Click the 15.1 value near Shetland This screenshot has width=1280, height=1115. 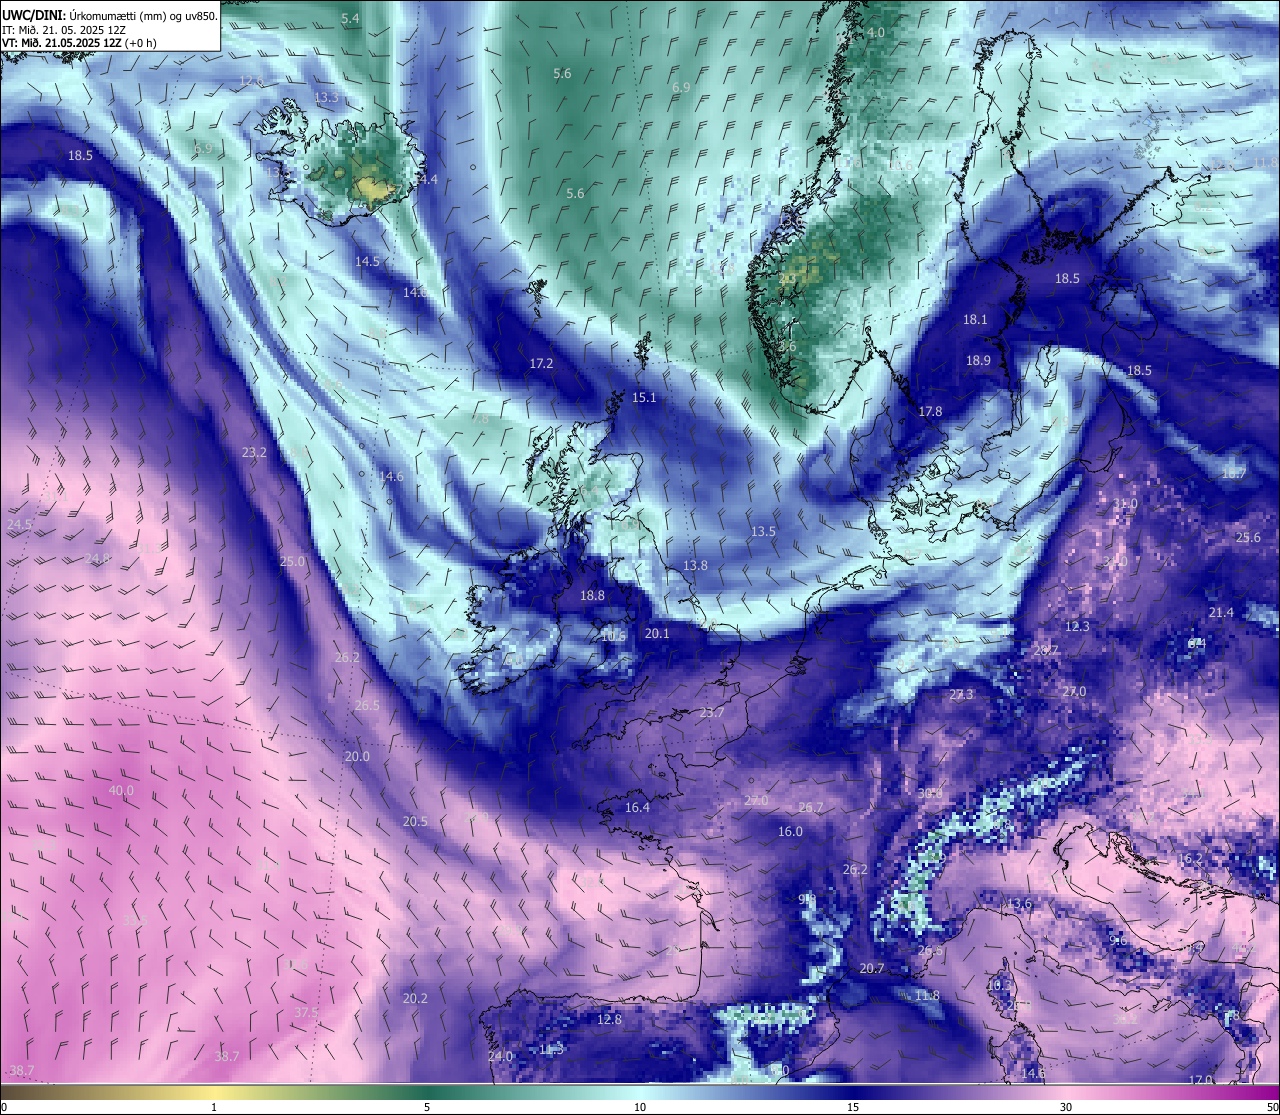[644, 398]
